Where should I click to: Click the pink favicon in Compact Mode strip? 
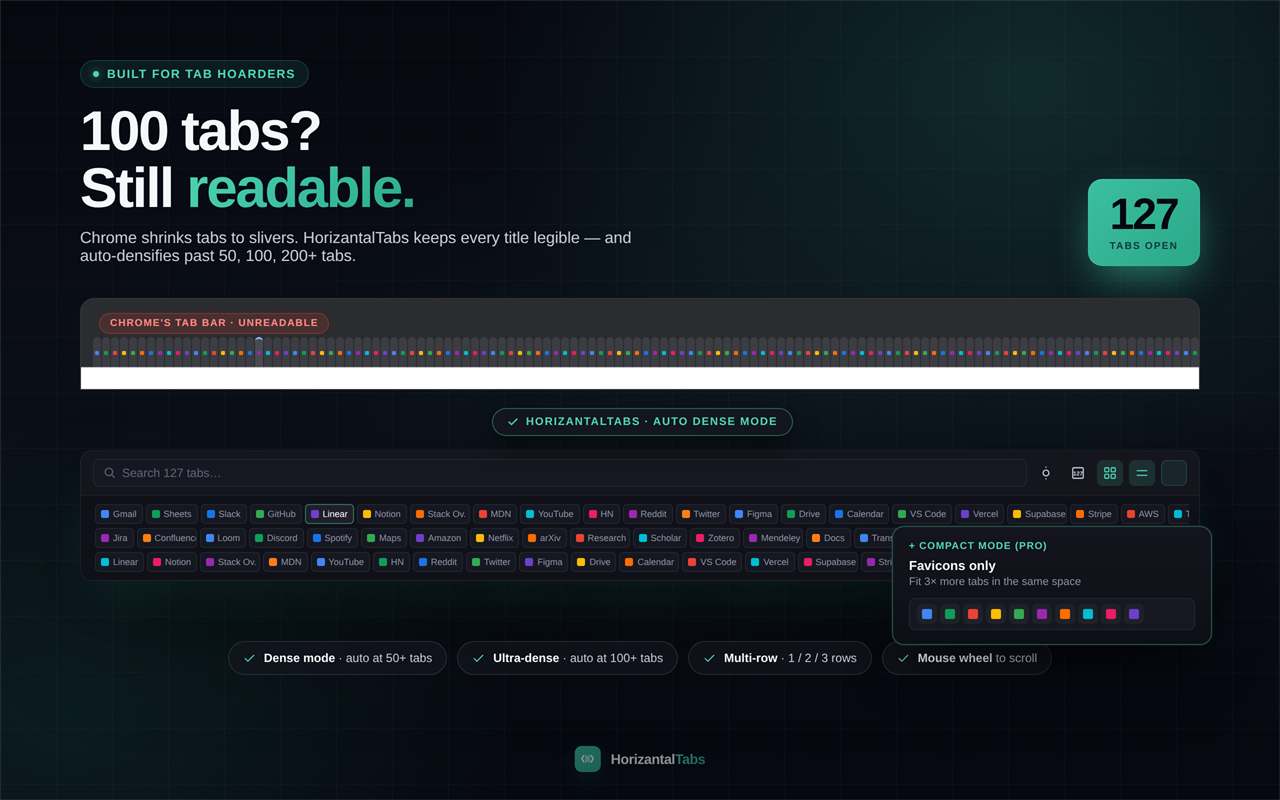1110,614
